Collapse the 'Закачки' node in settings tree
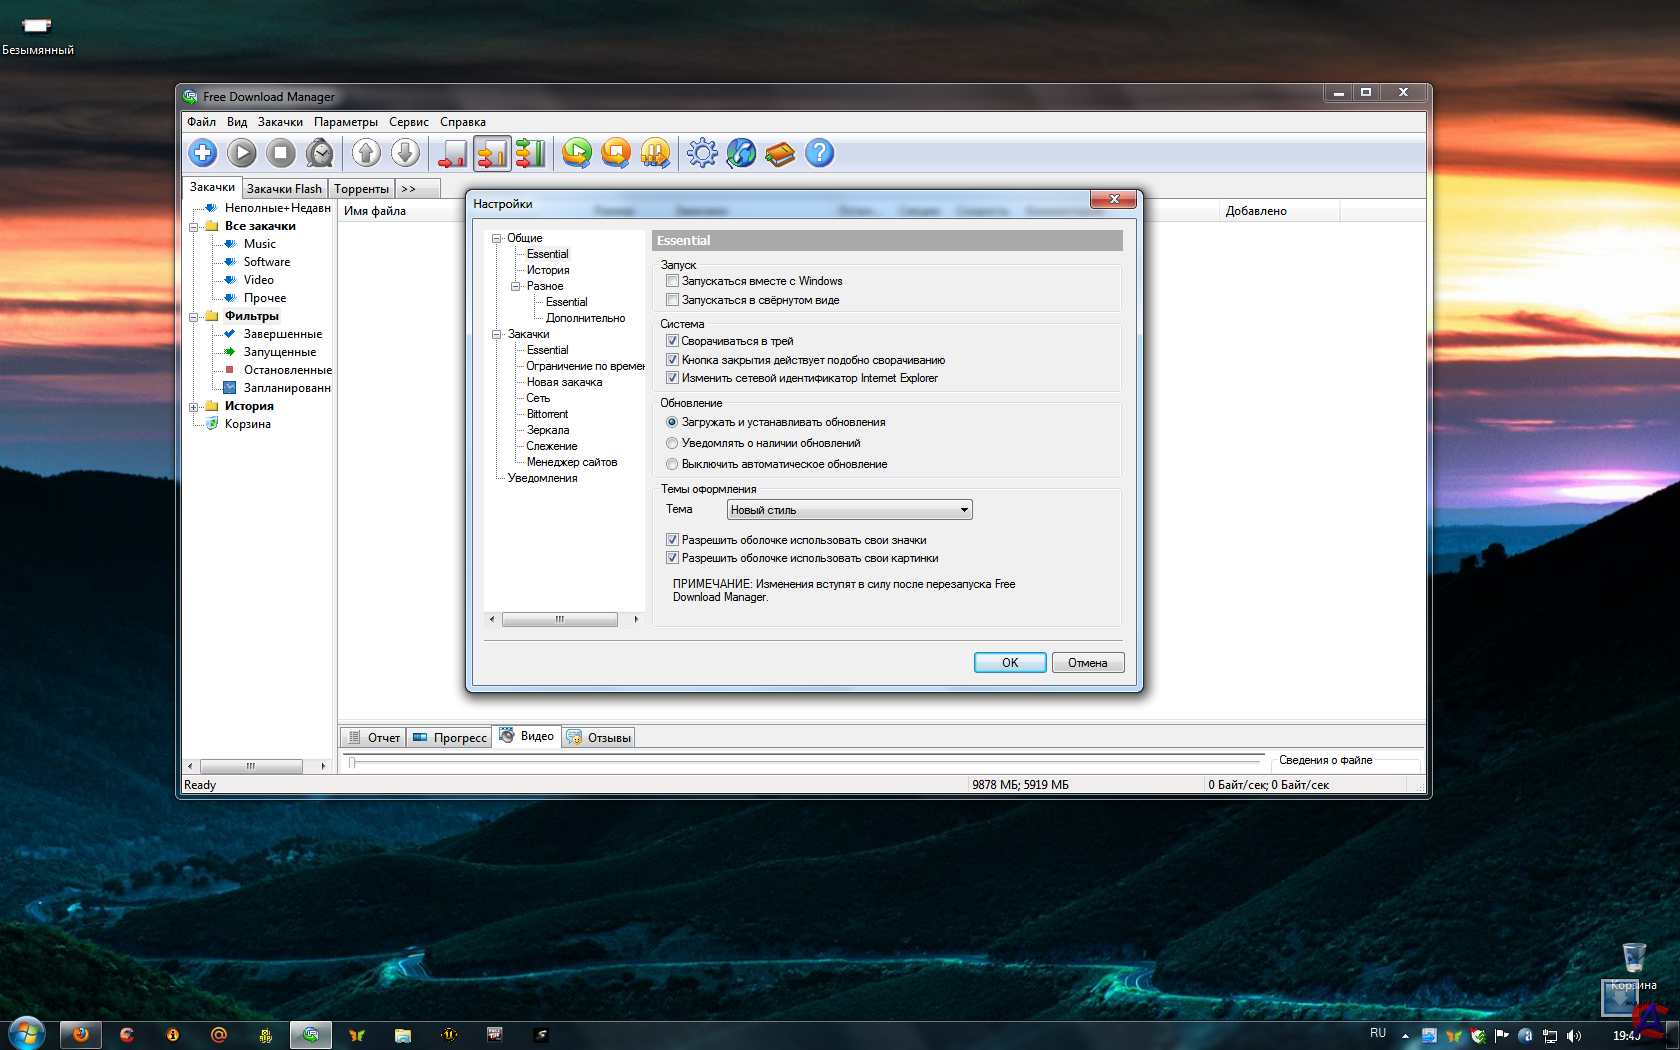 pos(496,334)
